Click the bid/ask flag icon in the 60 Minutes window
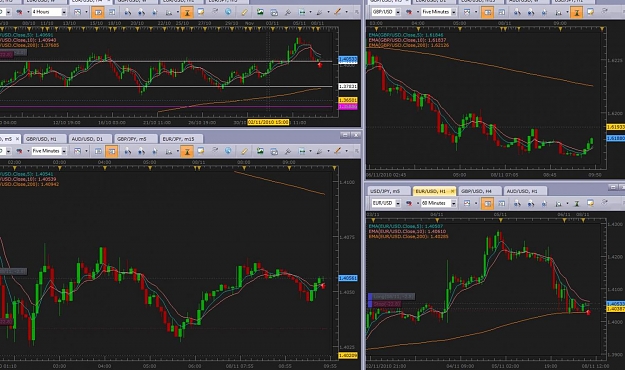The height and width of the screenshot is (370, 625). (x=409, y=203)
